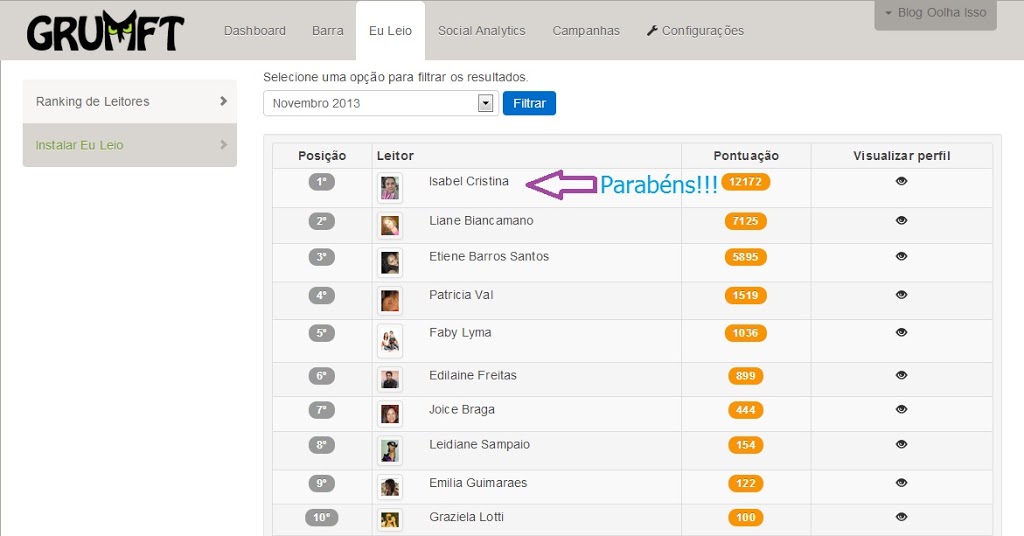Show Joice Braga profile with eye icon
This screenshot has height=536, width=1024.
901,409
